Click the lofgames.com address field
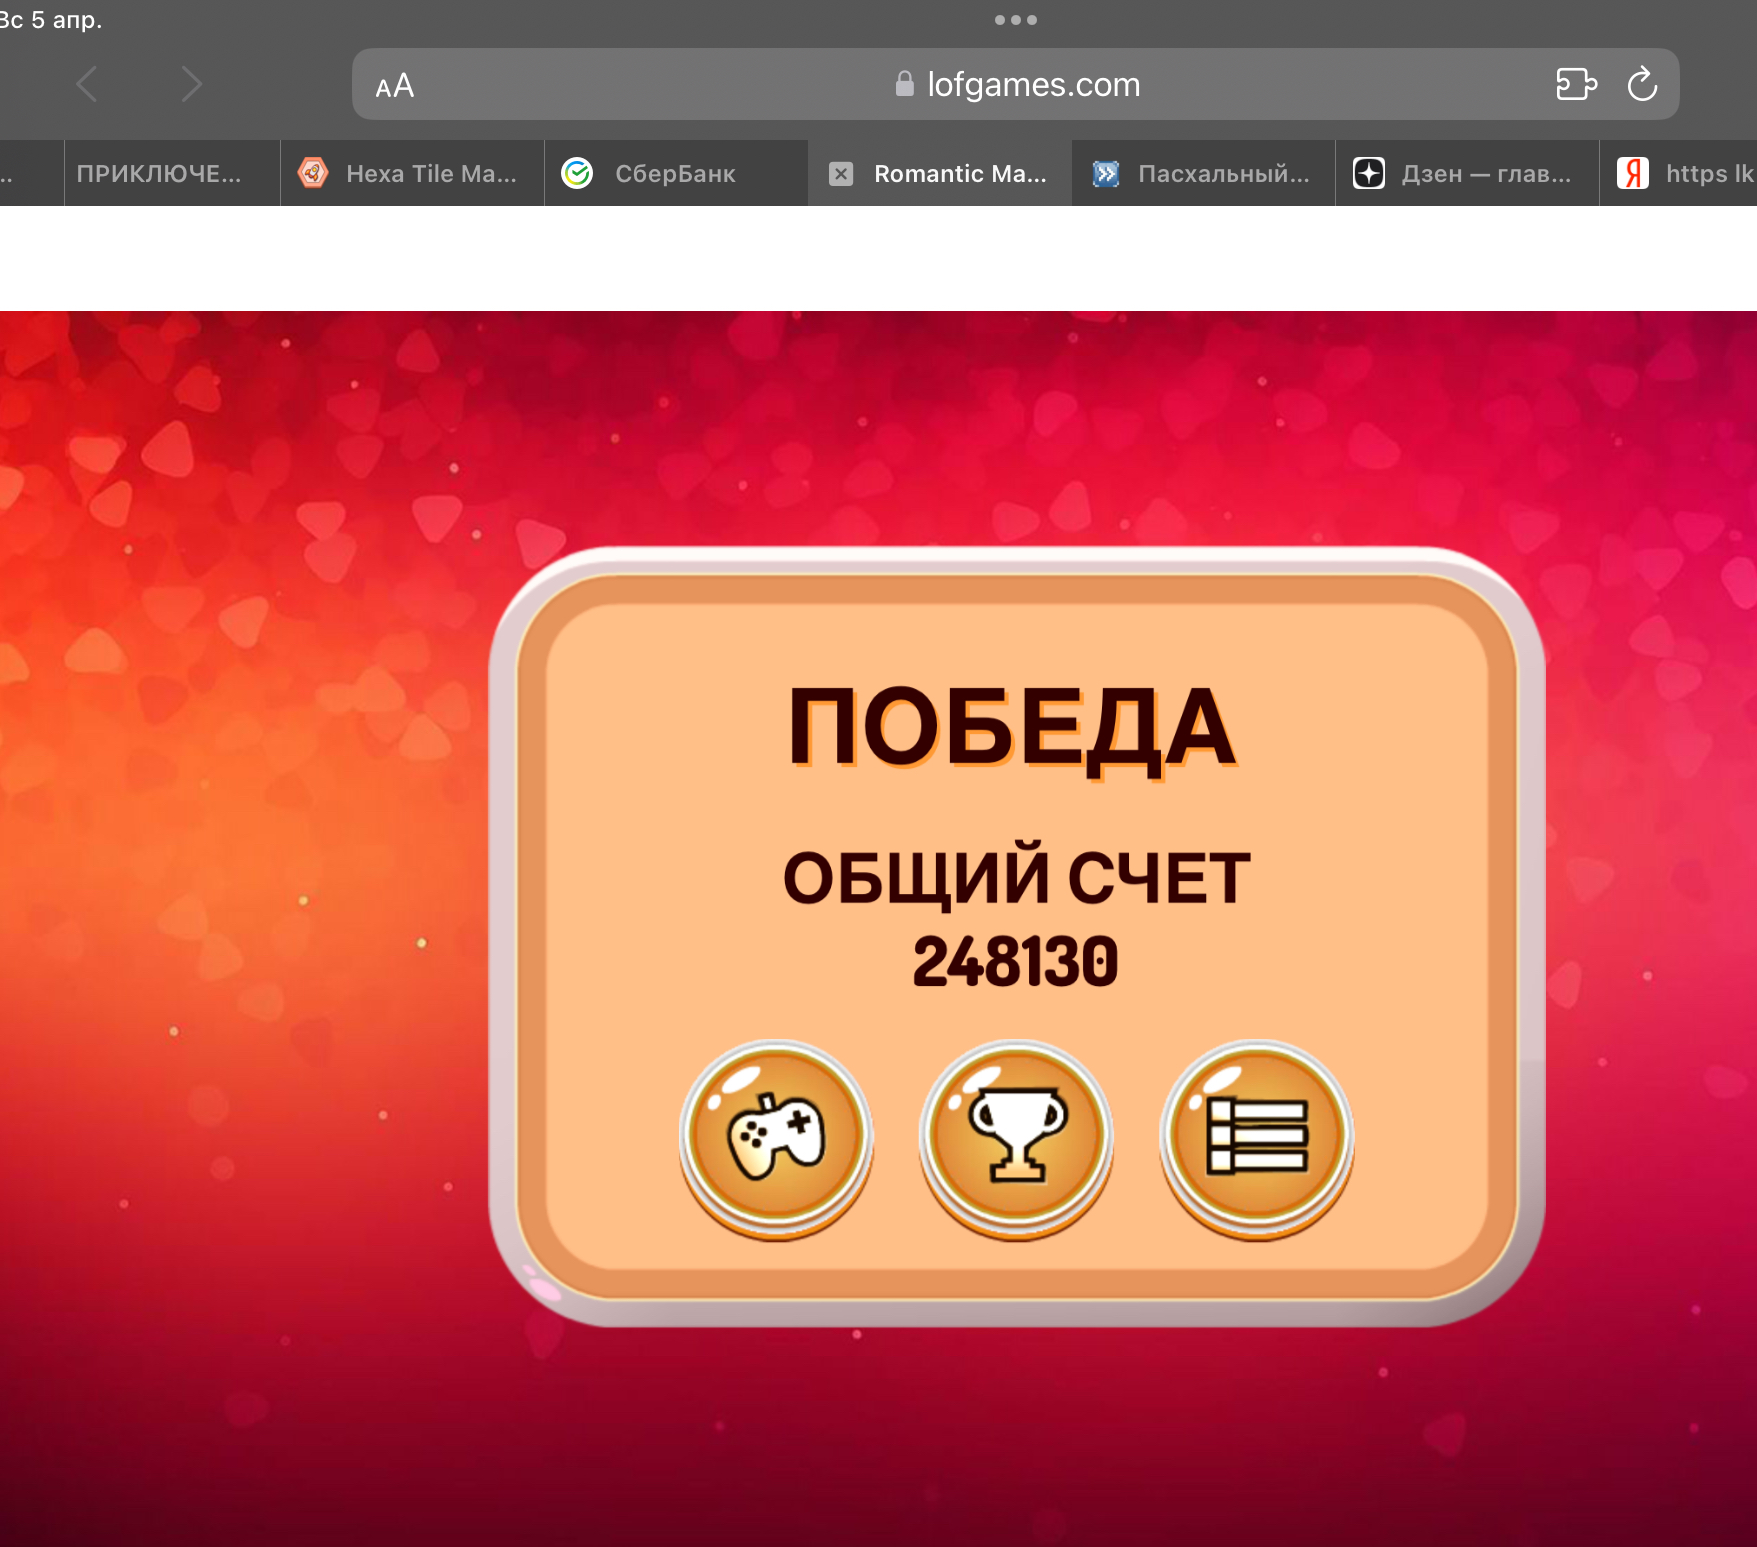Viewport: 1757px width, 1547px height. 1015,84
